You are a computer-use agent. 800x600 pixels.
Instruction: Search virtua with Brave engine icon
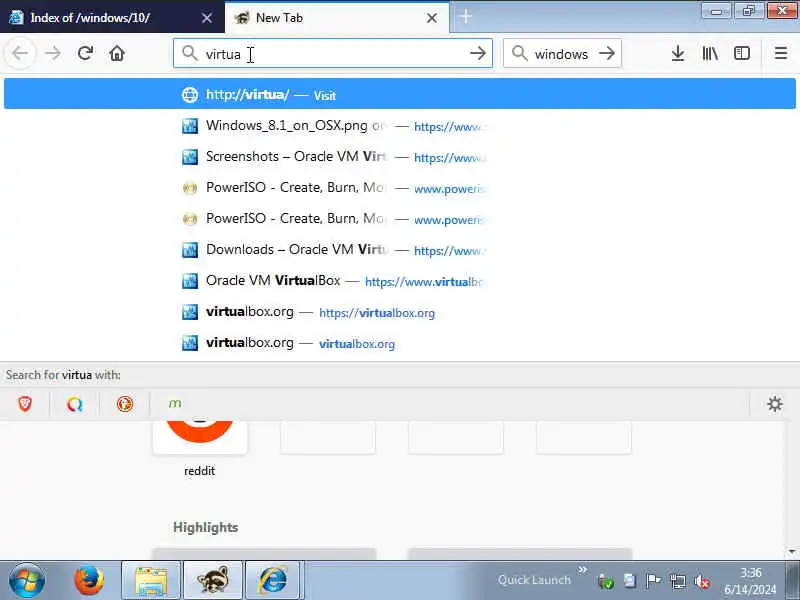[x=25, y=404]
